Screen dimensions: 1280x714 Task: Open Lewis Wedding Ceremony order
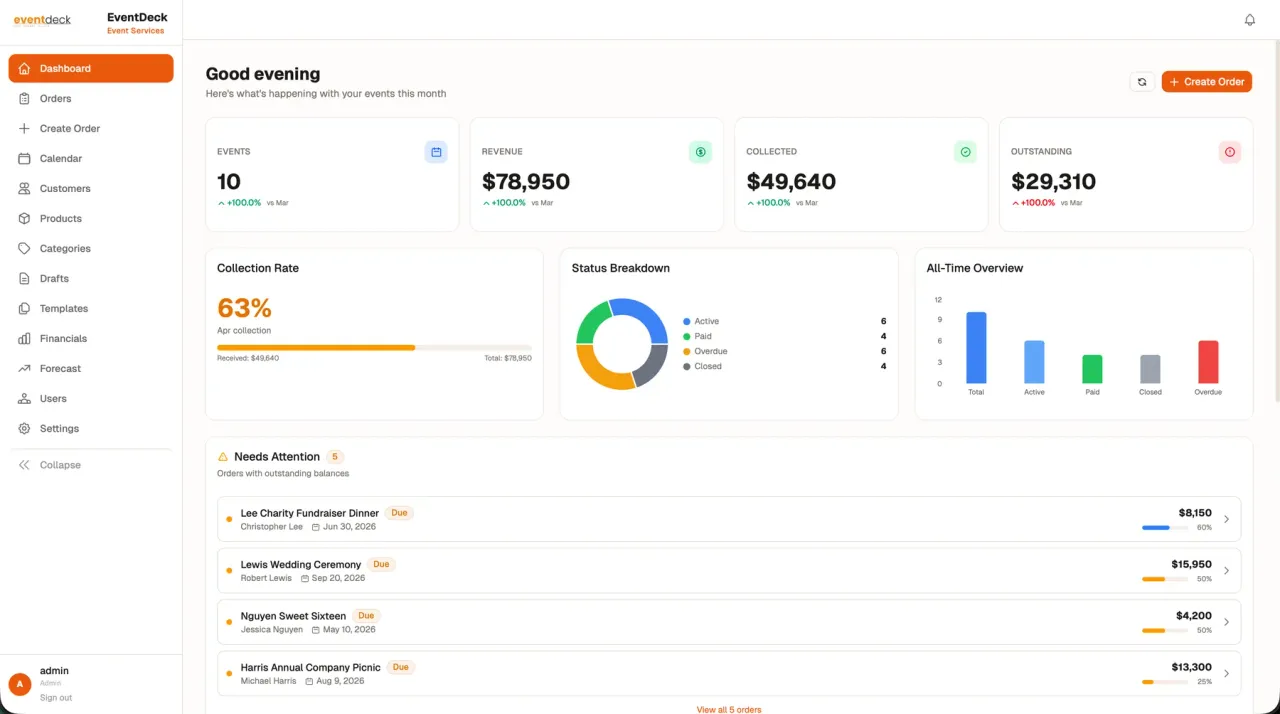729,570
